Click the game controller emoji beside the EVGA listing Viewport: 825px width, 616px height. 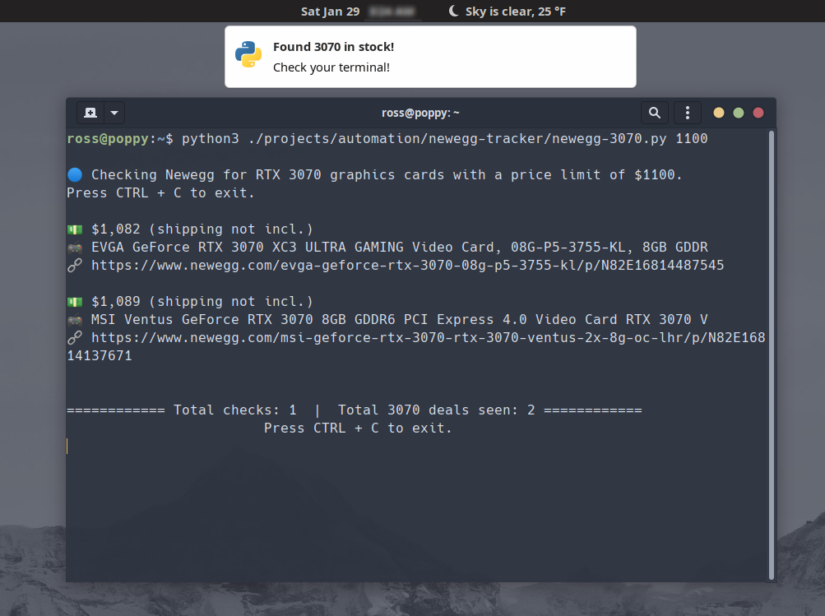(74, 246)
